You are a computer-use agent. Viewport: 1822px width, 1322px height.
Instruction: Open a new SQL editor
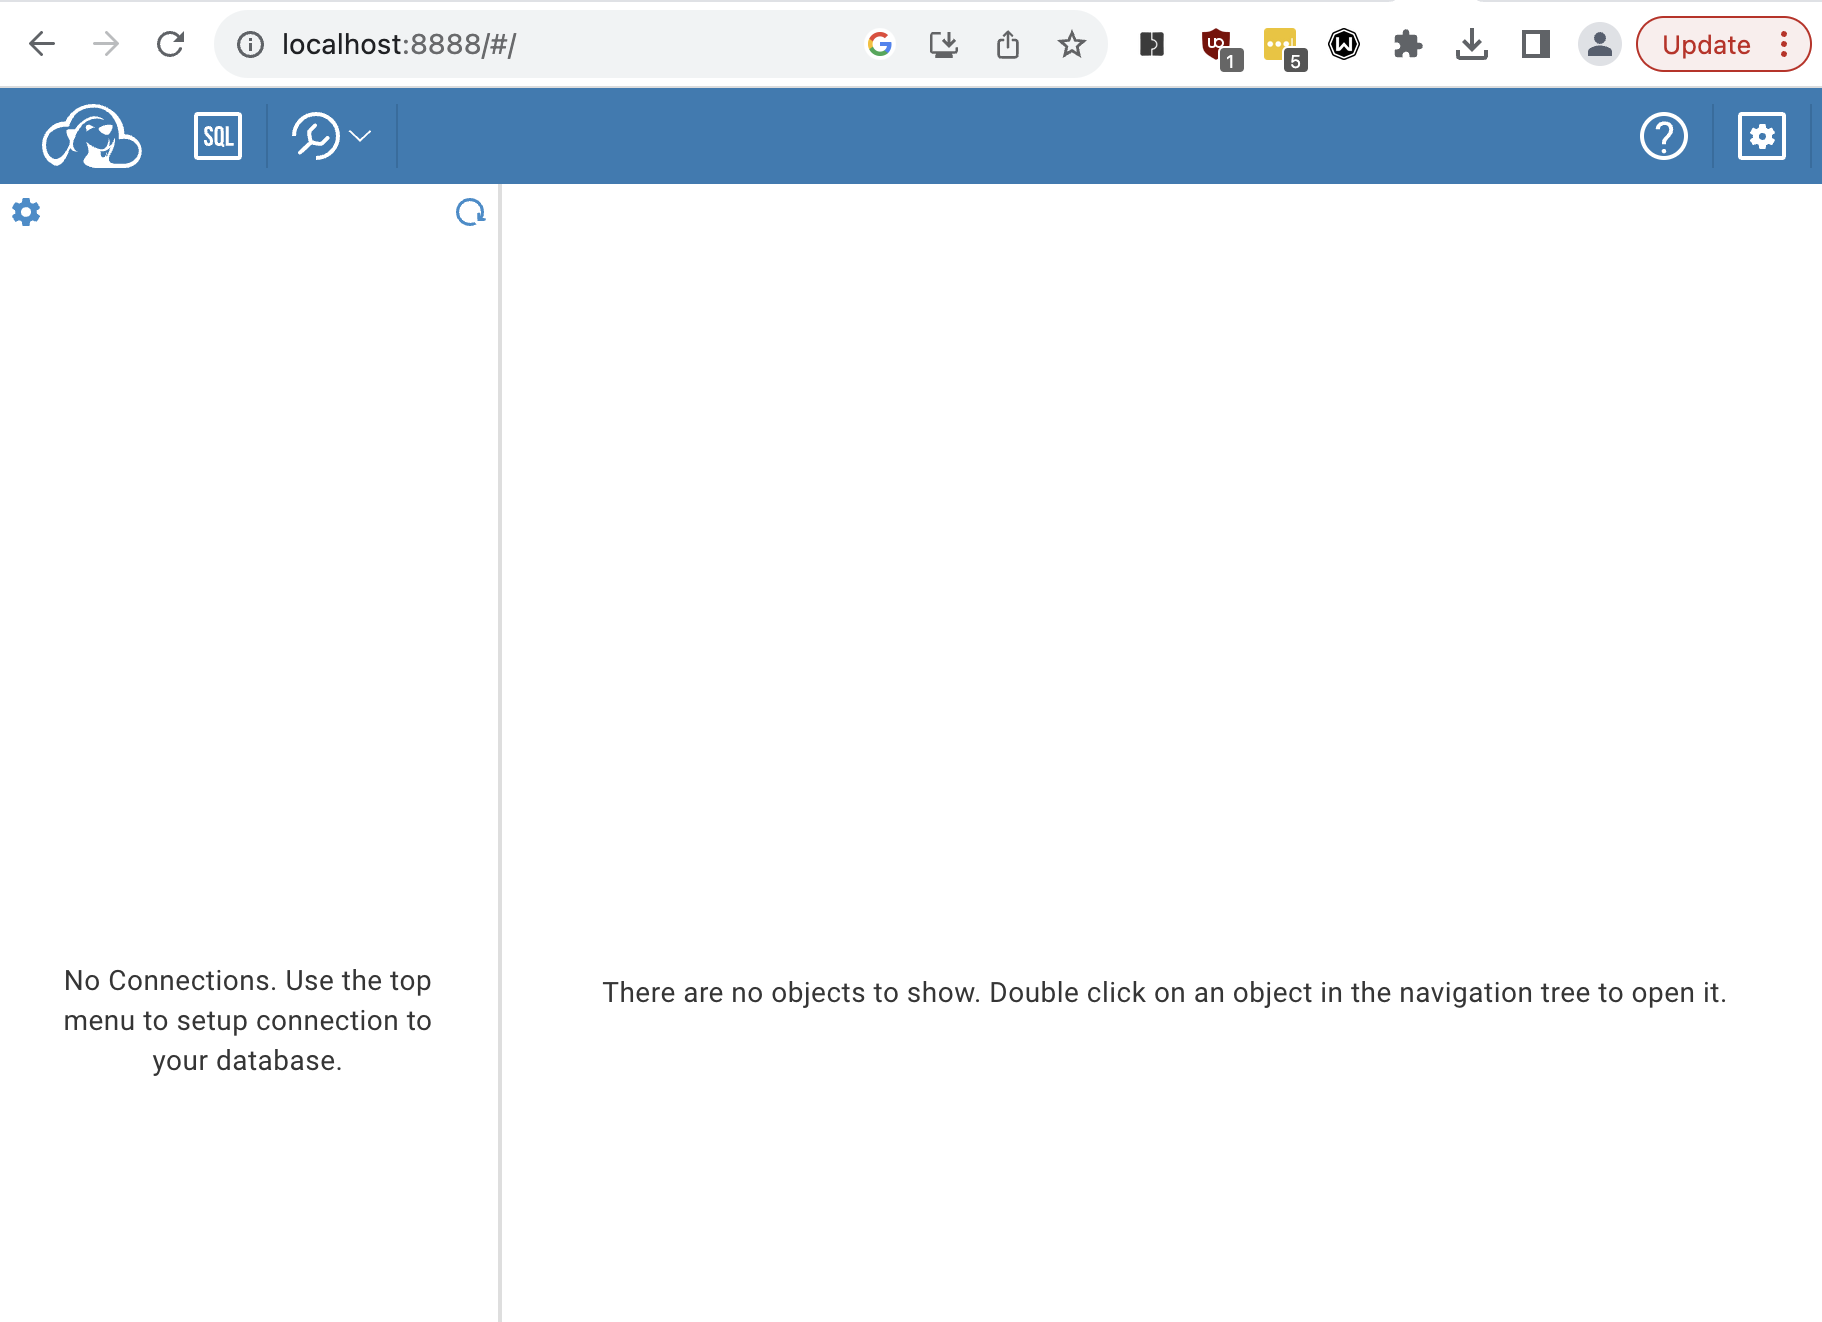[x=217, y=136]
